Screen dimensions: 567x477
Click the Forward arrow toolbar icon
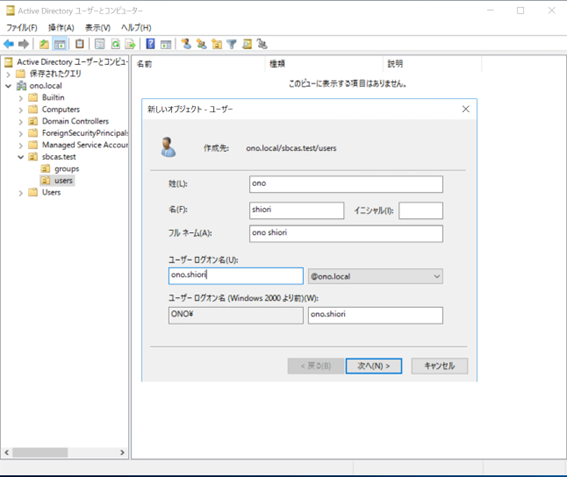[24, 44]
